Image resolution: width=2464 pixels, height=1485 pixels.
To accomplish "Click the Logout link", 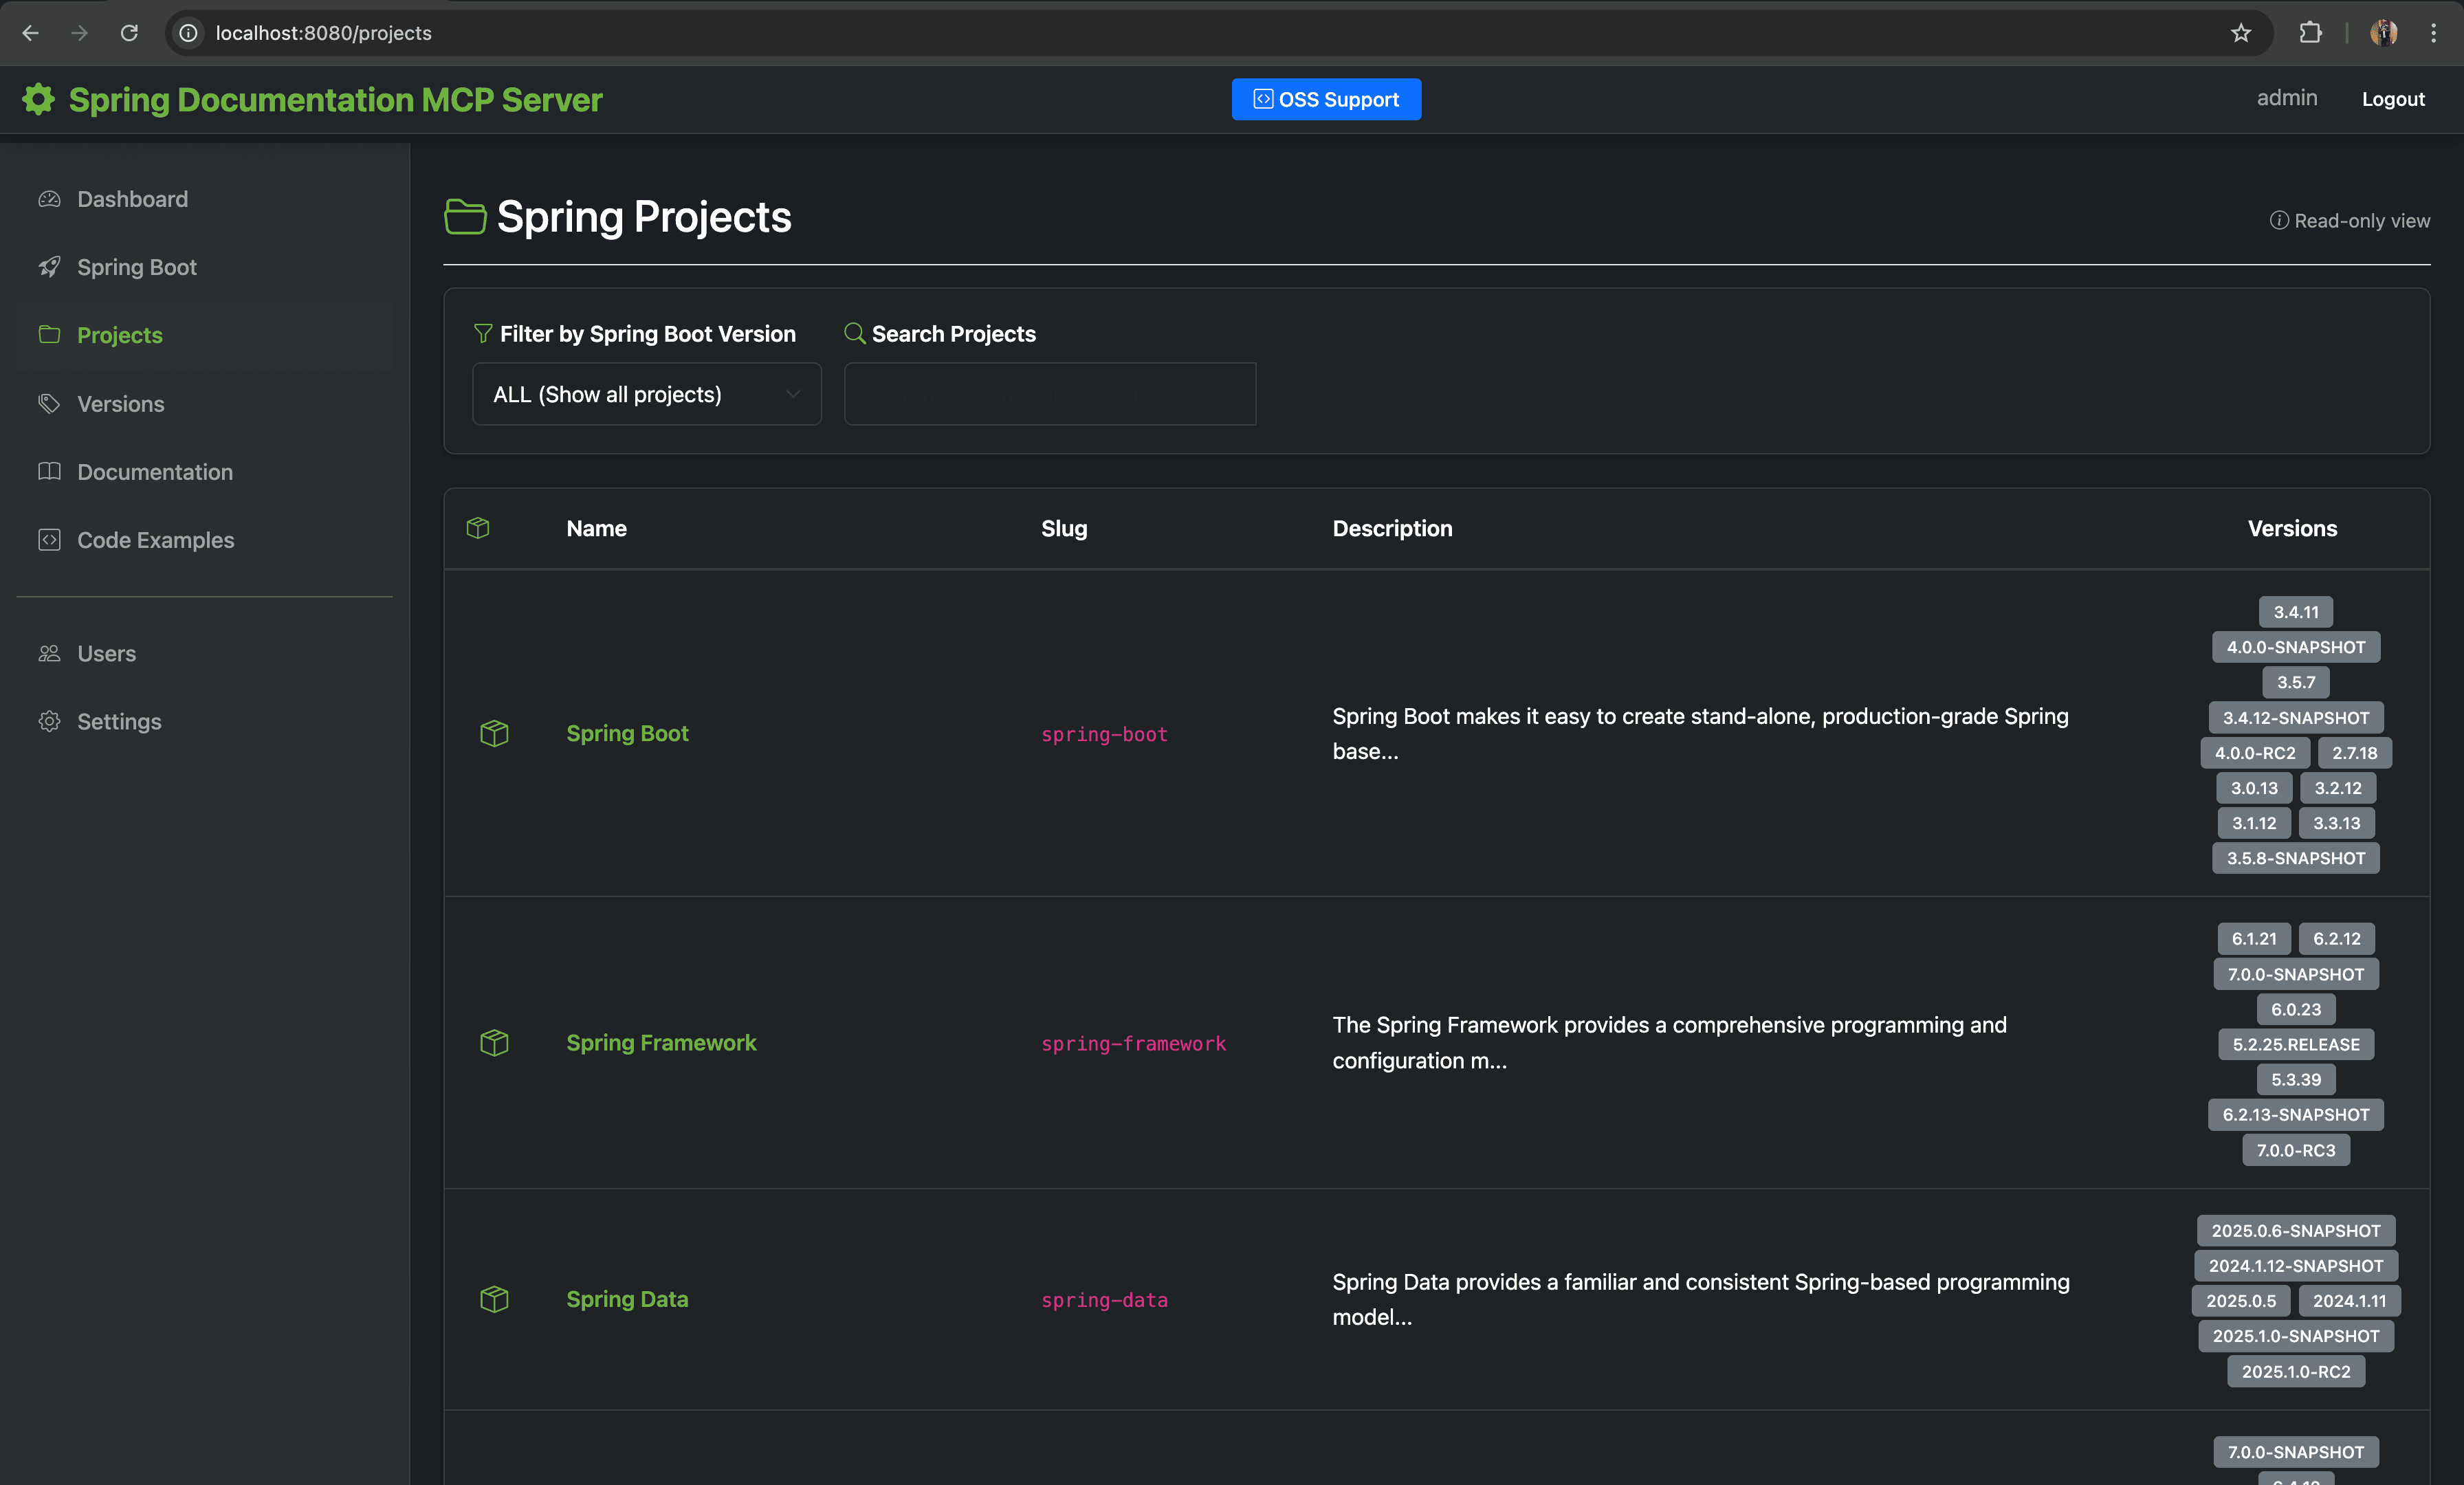I will coord(2392,99).
